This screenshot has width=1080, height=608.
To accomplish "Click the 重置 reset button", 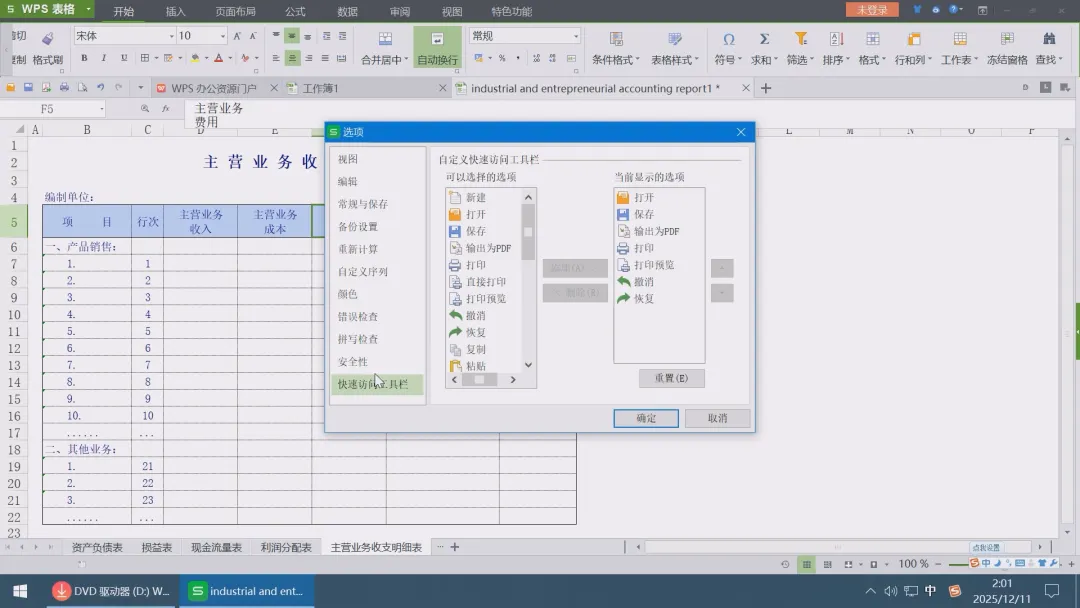I will 672,378.
